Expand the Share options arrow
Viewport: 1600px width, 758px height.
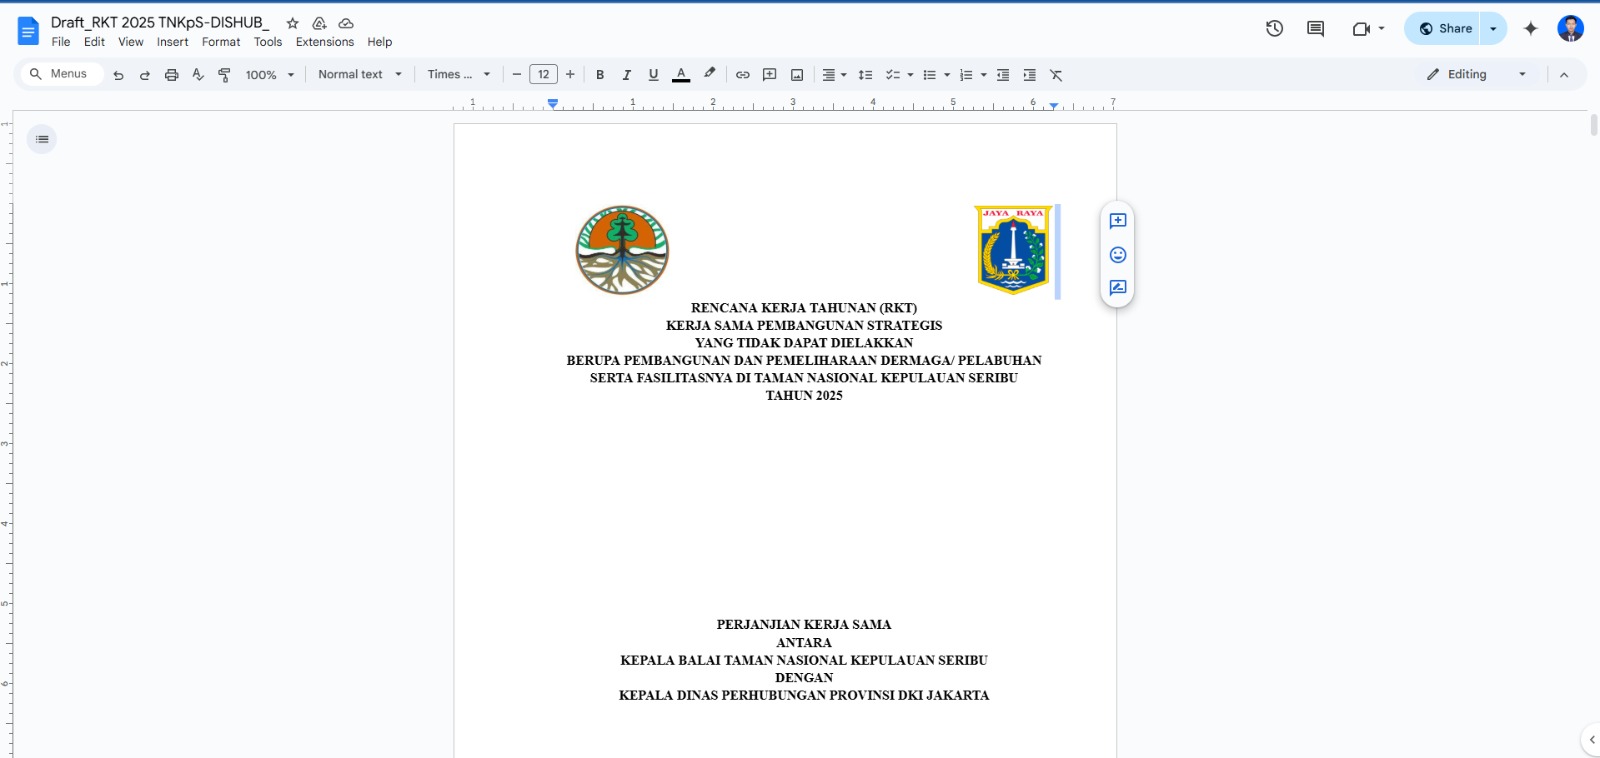click(x=1493, y=29)
